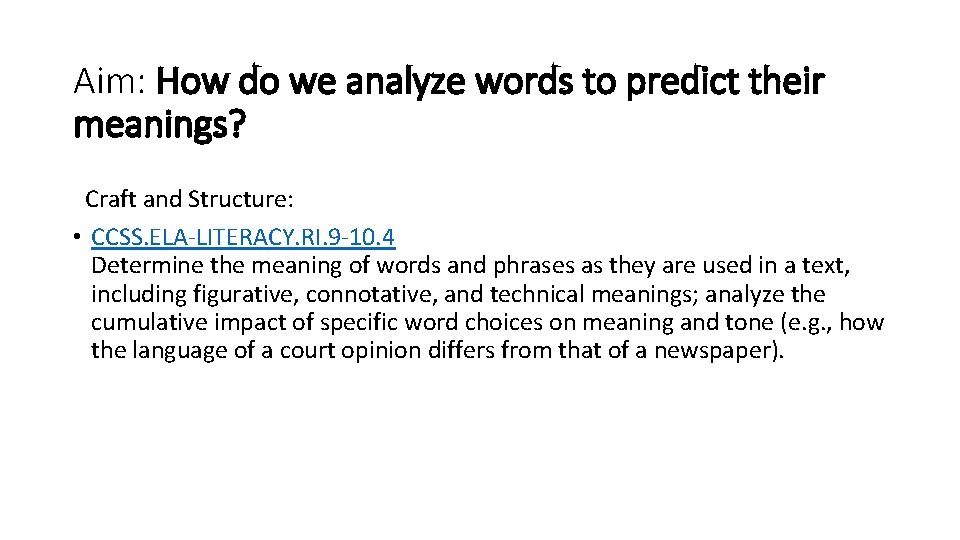
Task: Click the word 'meanings?' in the title
Action: [x=158, y=127]
